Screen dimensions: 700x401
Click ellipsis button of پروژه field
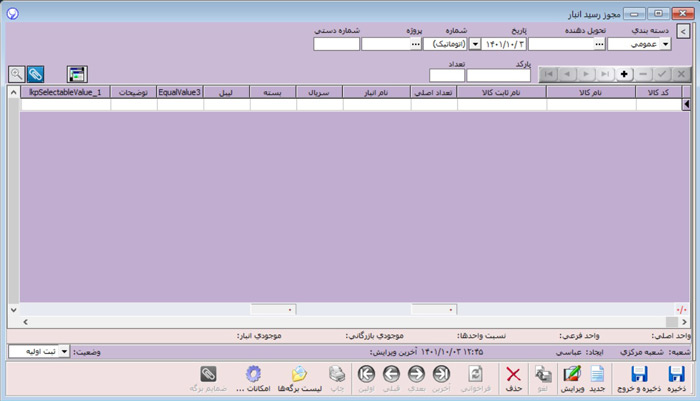[415, 44]
